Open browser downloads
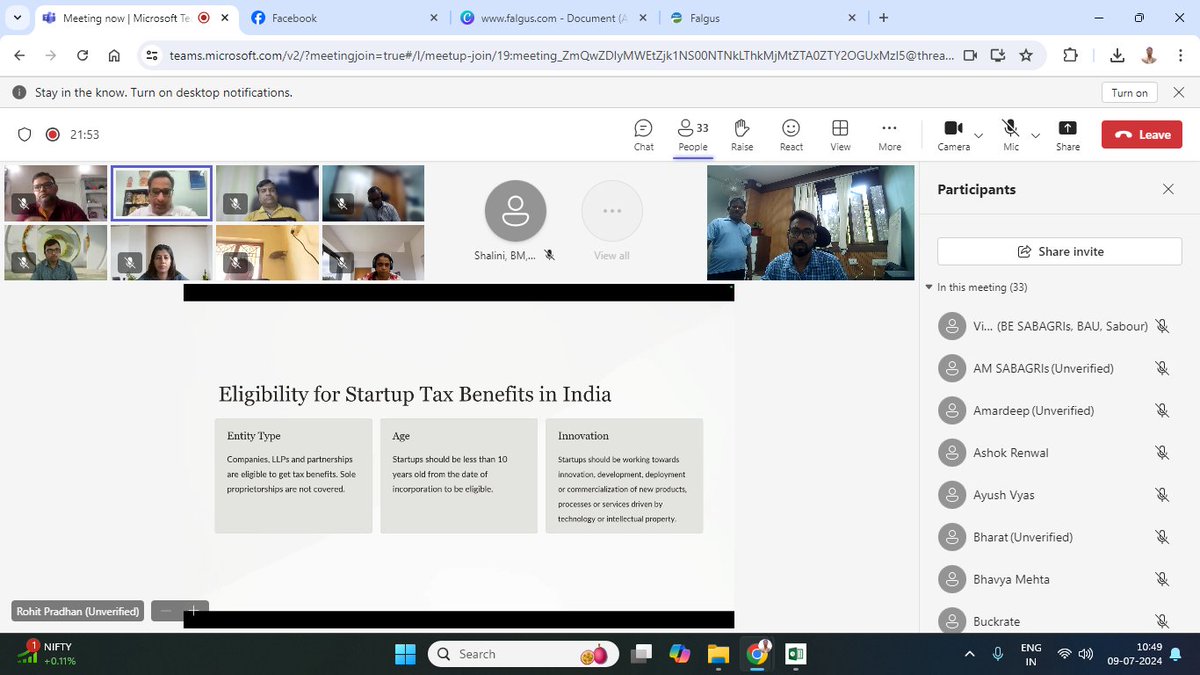1200x675 pixels. point(1118,56)
